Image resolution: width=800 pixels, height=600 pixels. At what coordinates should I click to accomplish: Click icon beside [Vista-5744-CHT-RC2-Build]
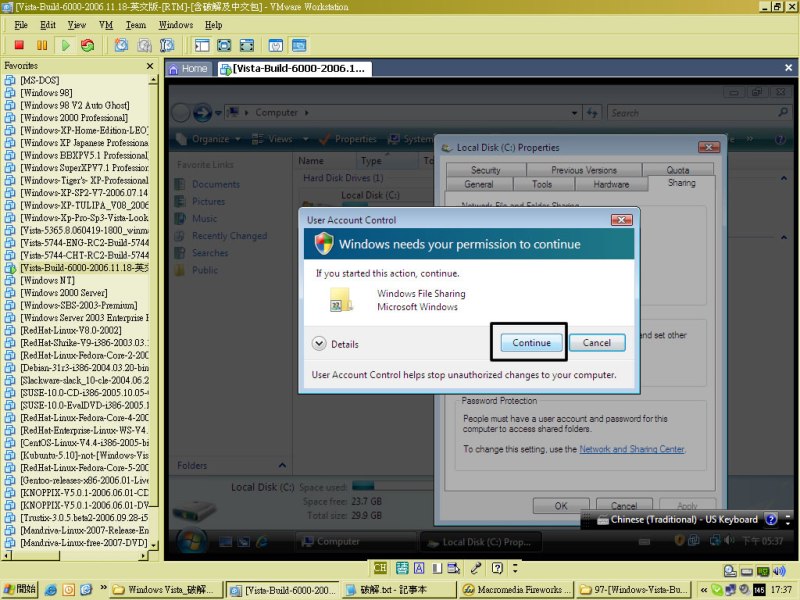pos(10,256)
